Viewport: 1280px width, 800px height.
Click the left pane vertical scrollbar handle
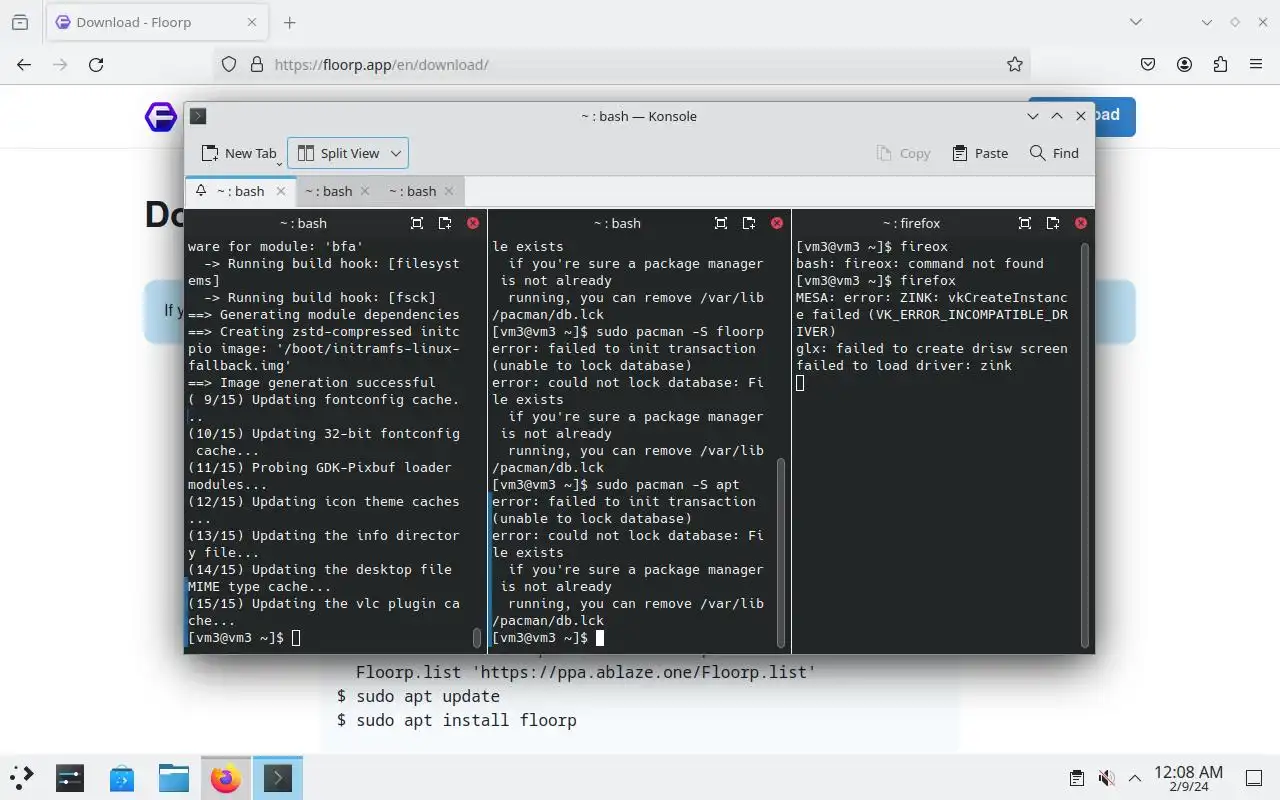(477, 637)
